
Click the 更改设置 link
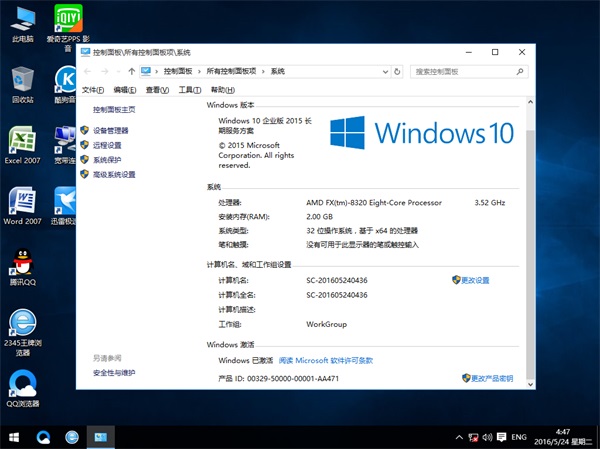475,281
